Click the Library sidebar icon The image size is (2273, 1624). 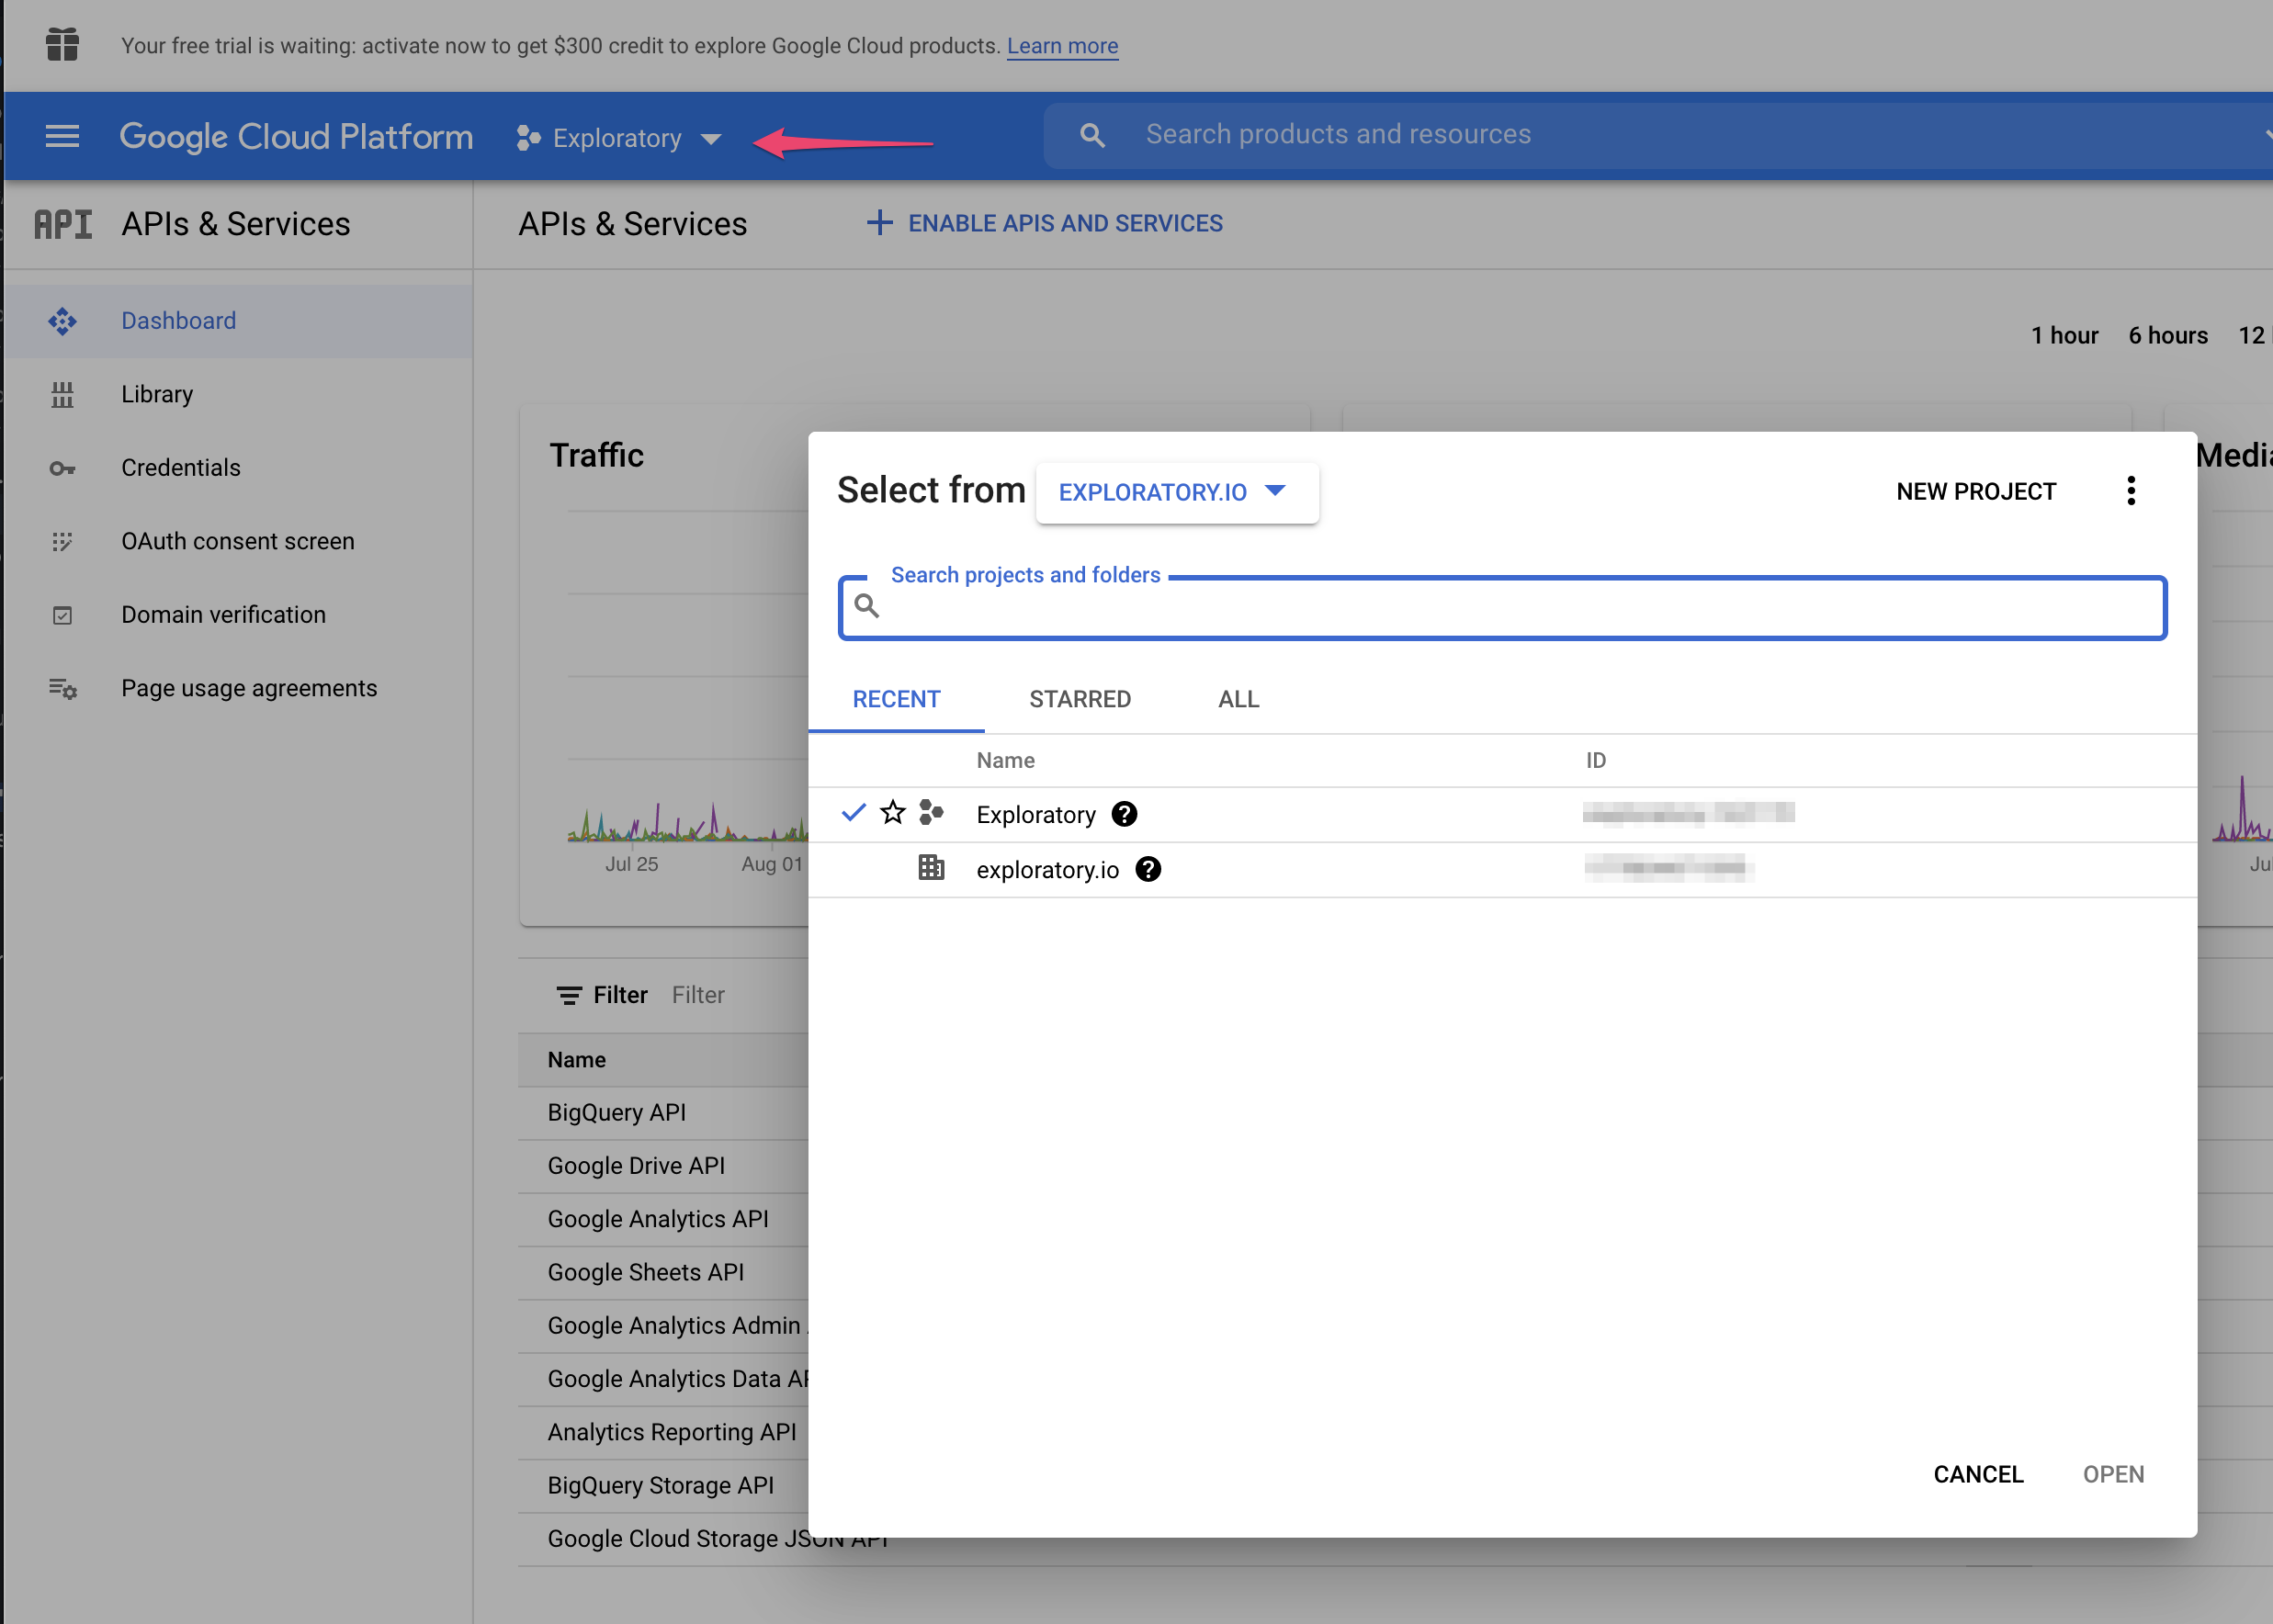point(62,394)
